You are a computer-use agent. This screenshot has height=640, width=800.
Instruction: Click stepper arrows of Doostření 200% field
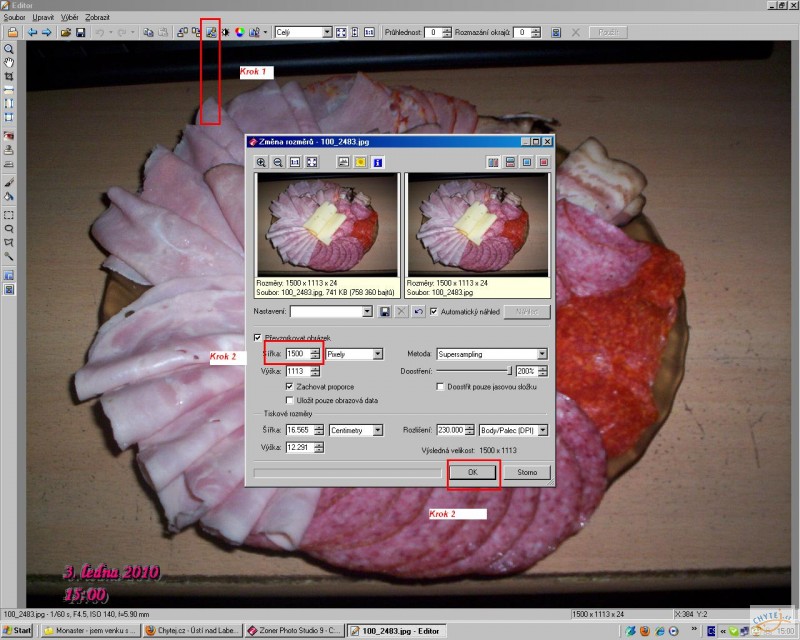[543, 371]
